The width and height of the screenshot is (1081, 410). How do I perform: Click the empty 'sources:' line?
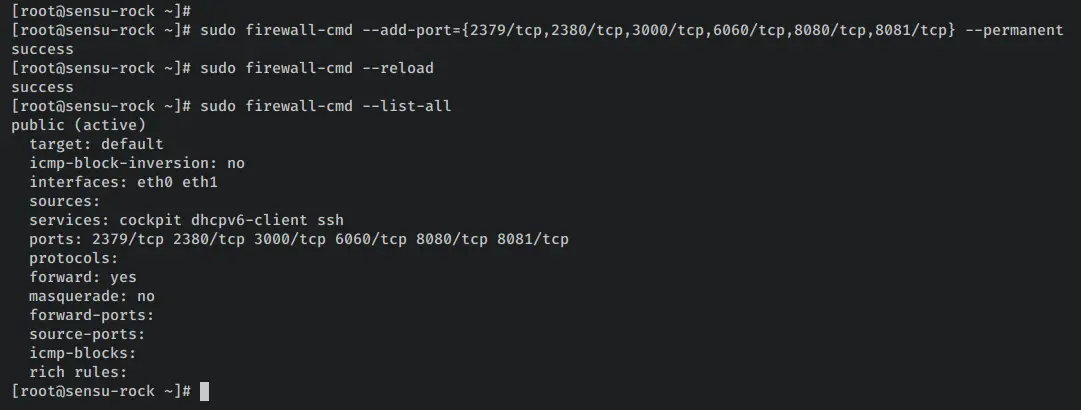click(x=65, y=201)
